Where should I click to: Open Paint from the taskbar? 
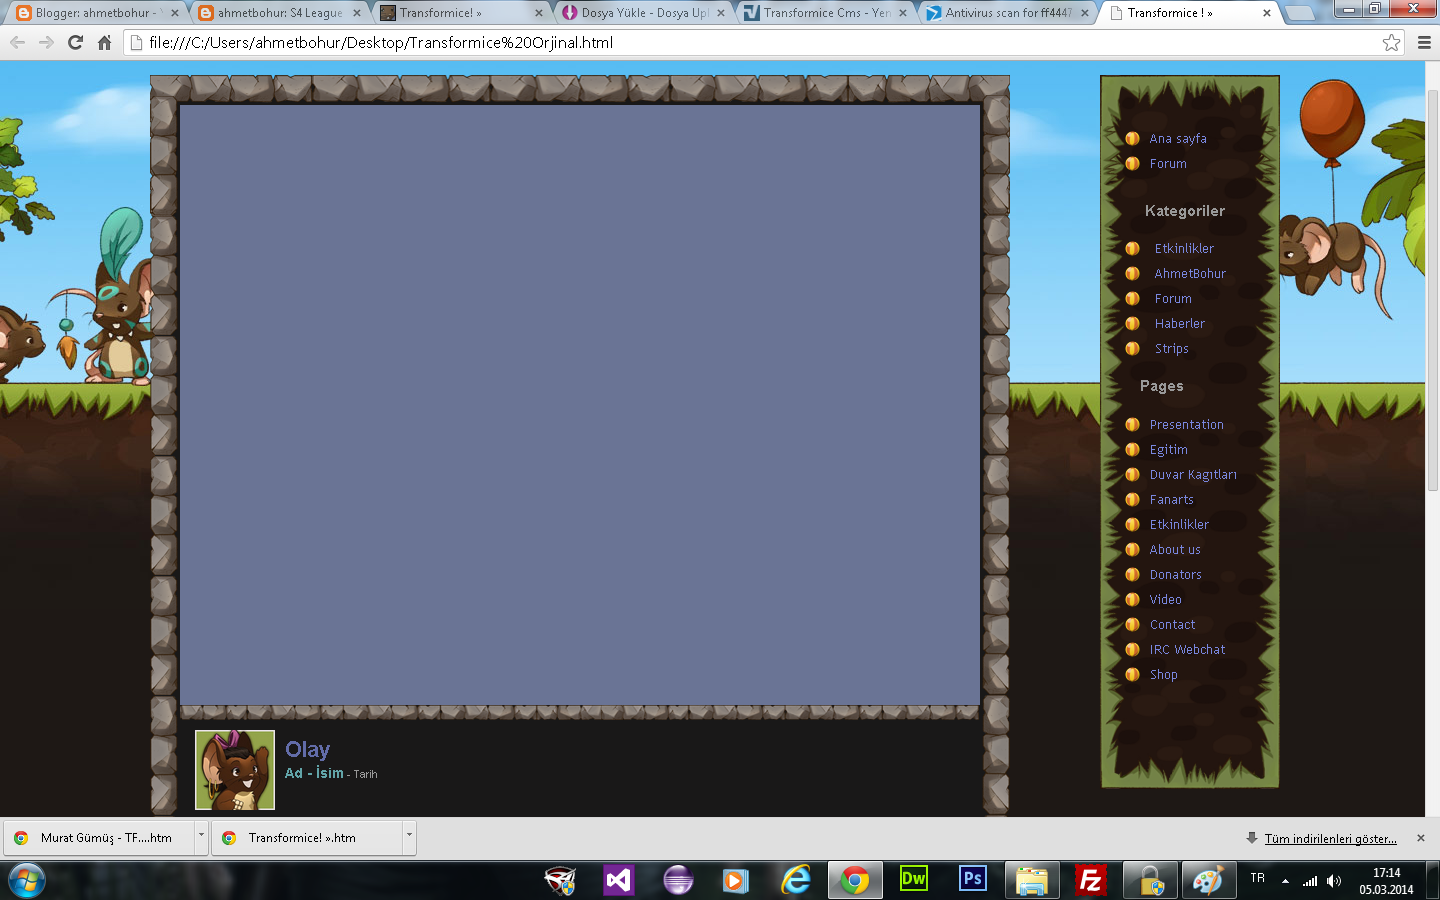(x=1208, y=880)
